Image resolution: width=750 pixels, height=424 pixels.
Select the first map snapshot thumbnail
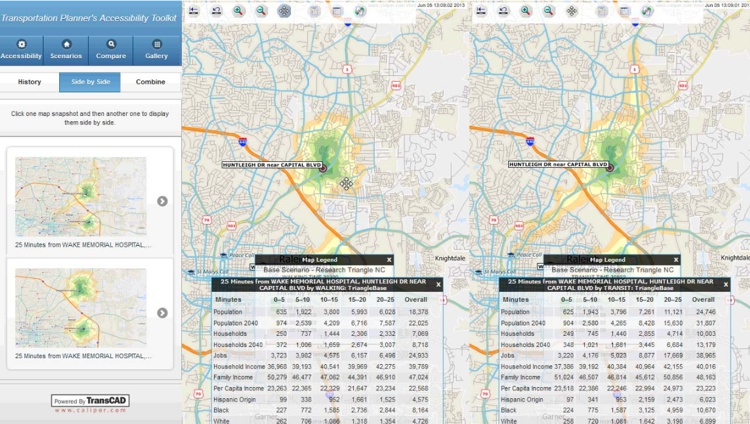(81, 196)
